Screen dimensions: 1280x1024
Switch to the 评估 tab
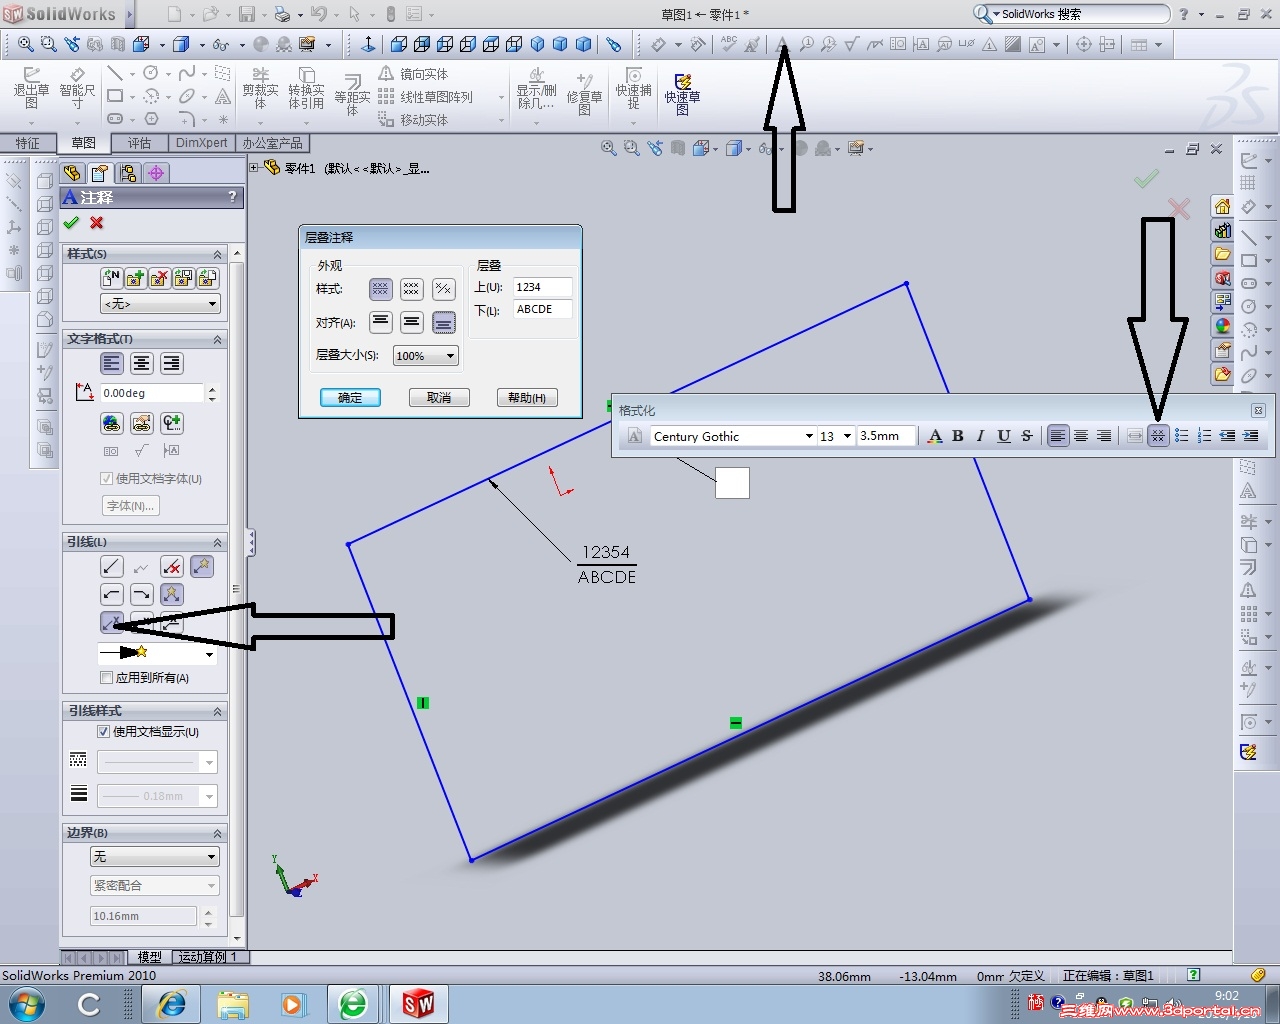pos(139,143)
